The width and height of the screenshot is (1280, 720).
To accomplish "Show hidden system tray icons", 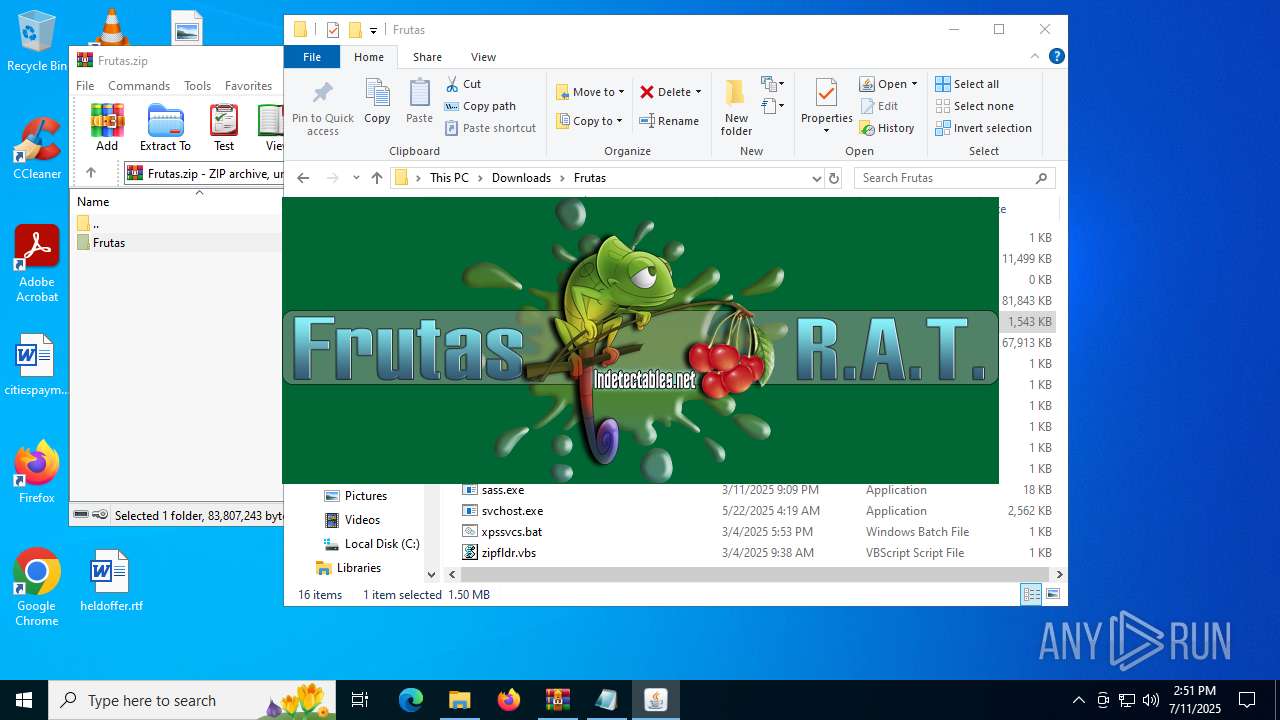I will point(1078,700).
